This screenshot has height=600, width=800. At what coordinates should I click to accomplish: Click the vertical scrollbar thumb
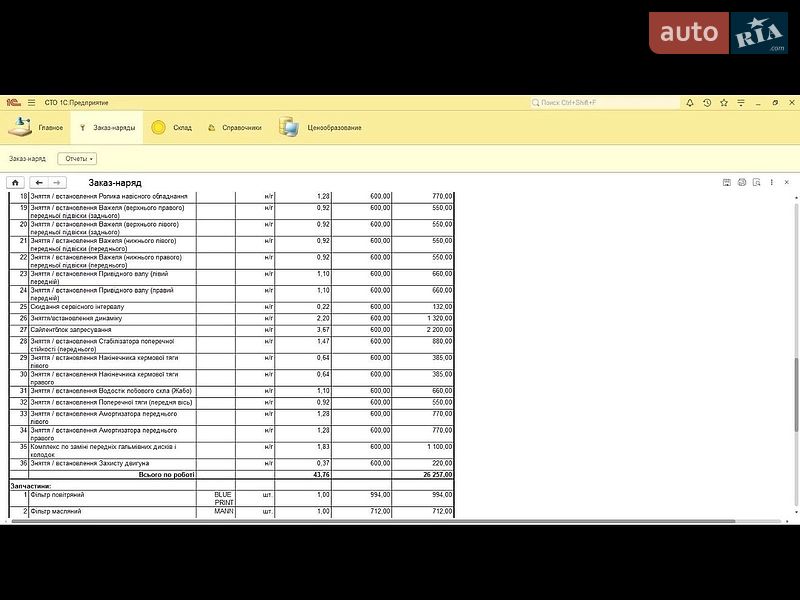pos(796,394)
